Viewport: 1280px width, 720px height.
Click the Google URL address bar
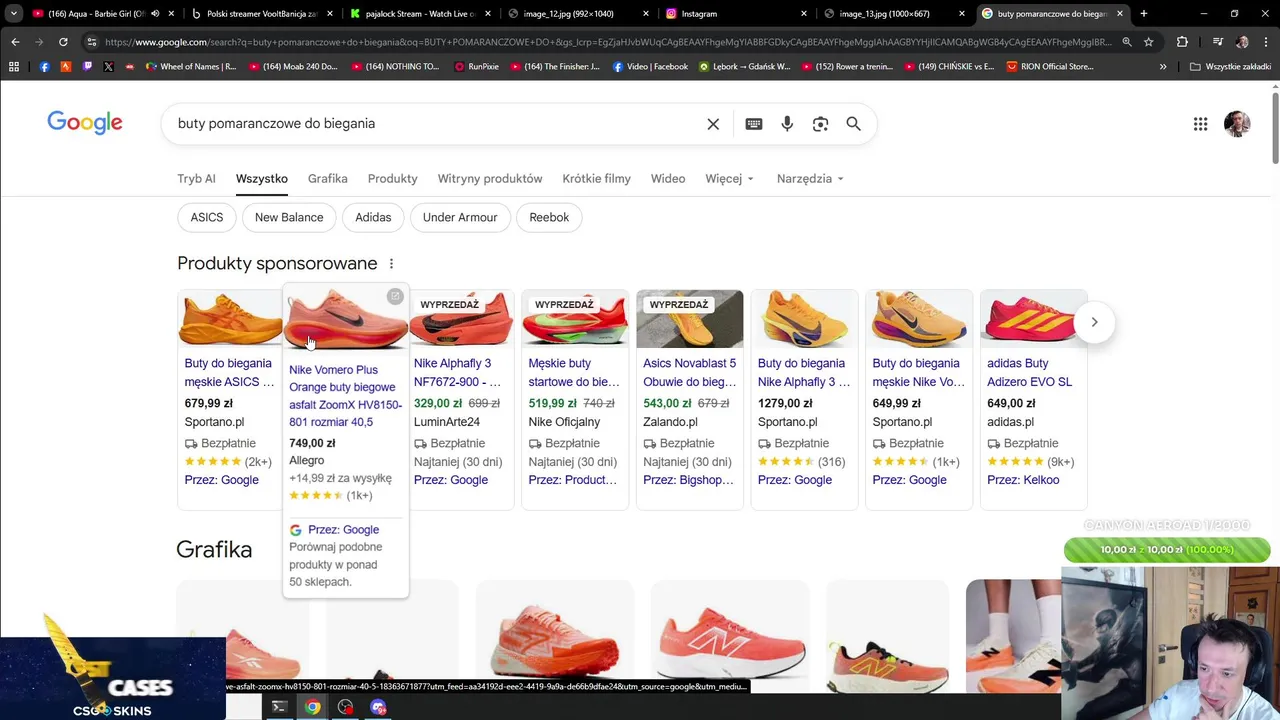[x=607, y=42]
